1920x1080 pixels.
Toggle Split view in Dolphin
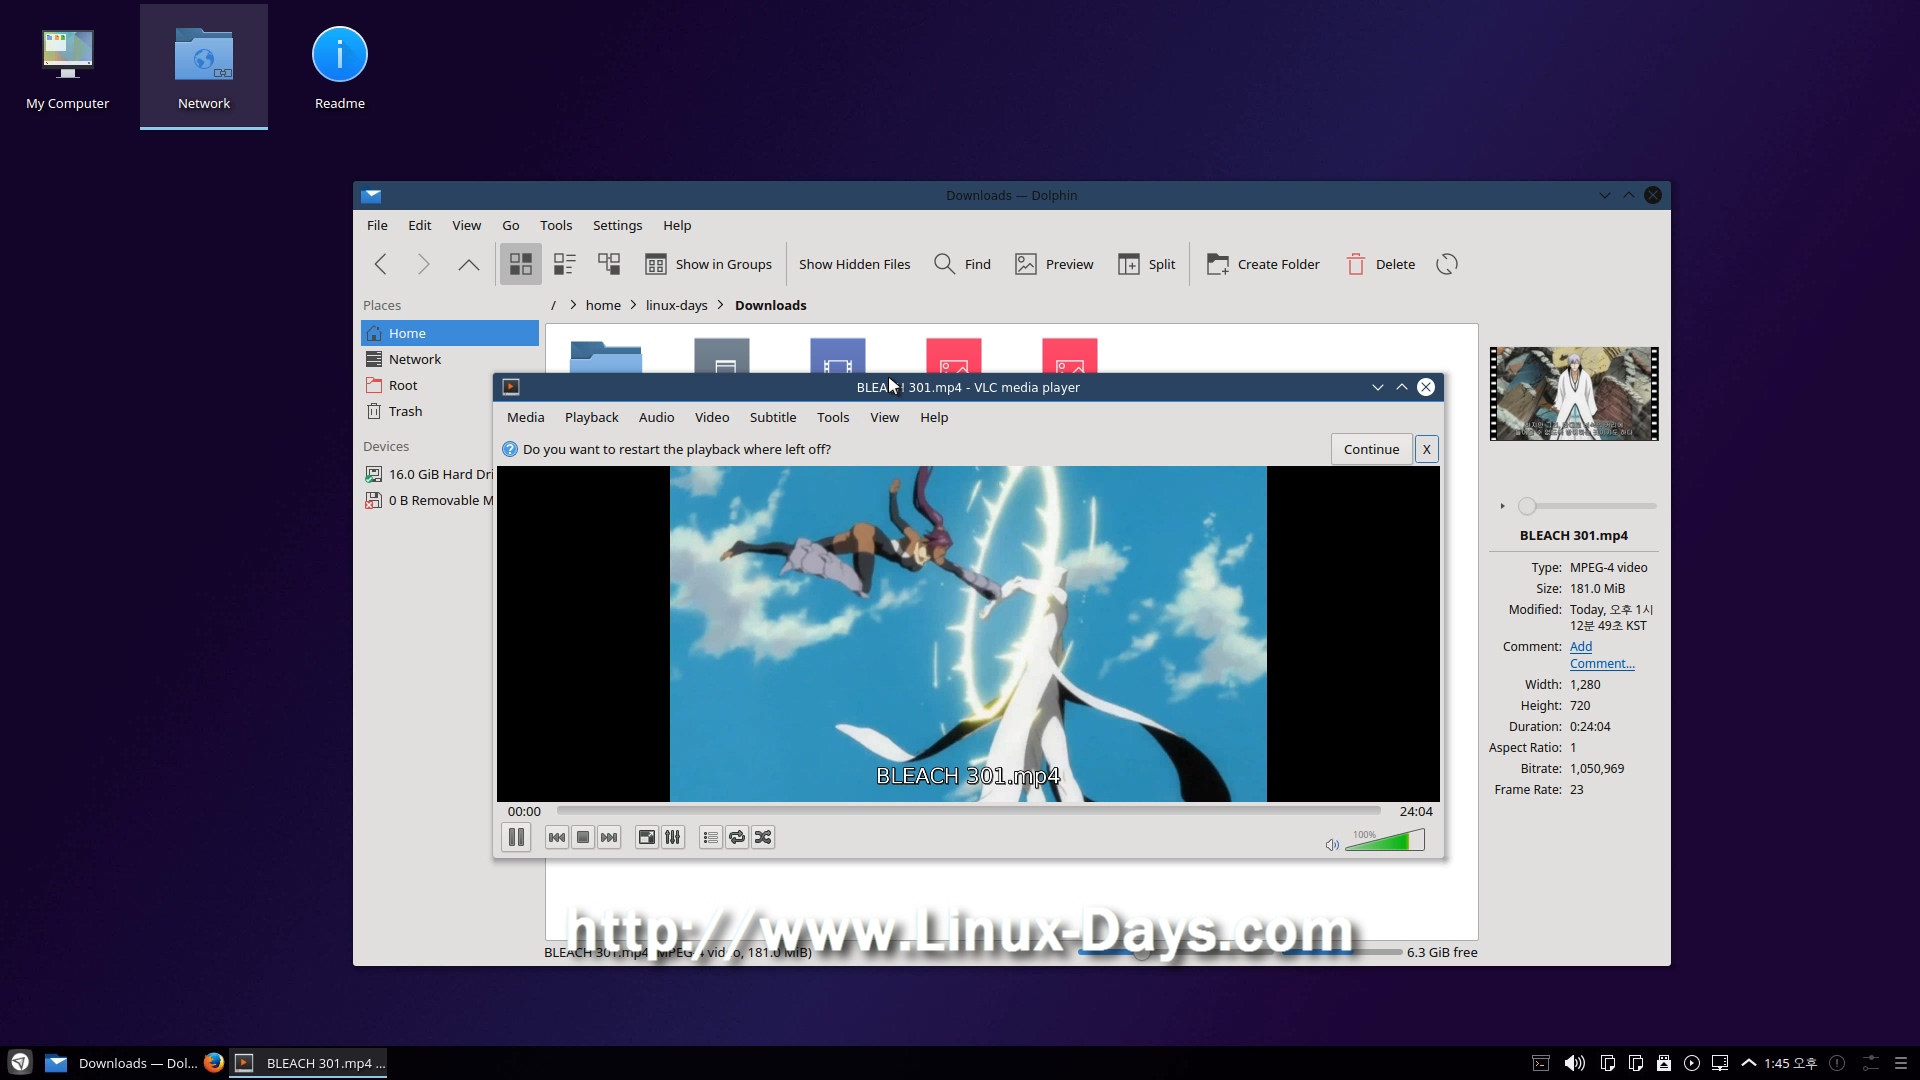click(x=1147, y=264)
